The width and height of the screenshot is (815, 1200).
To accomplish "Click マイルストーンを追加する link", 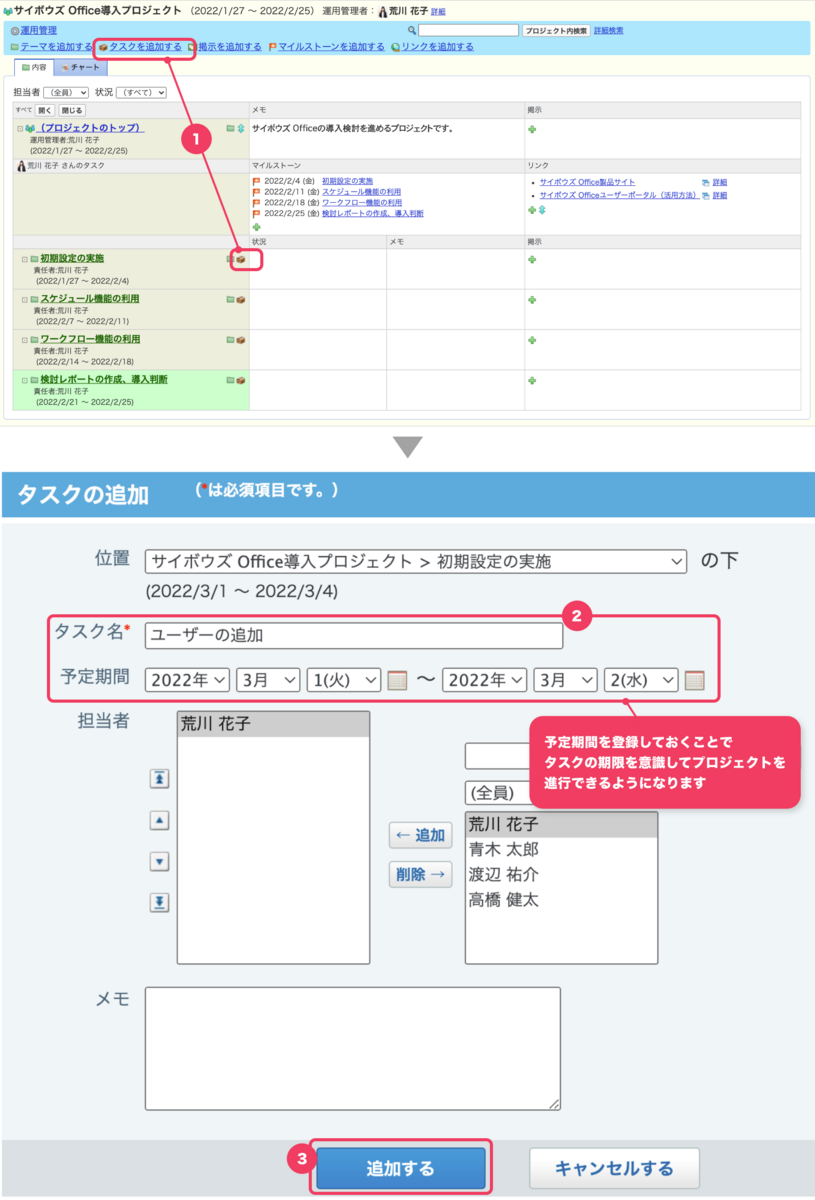I will (x=331, y=47).
